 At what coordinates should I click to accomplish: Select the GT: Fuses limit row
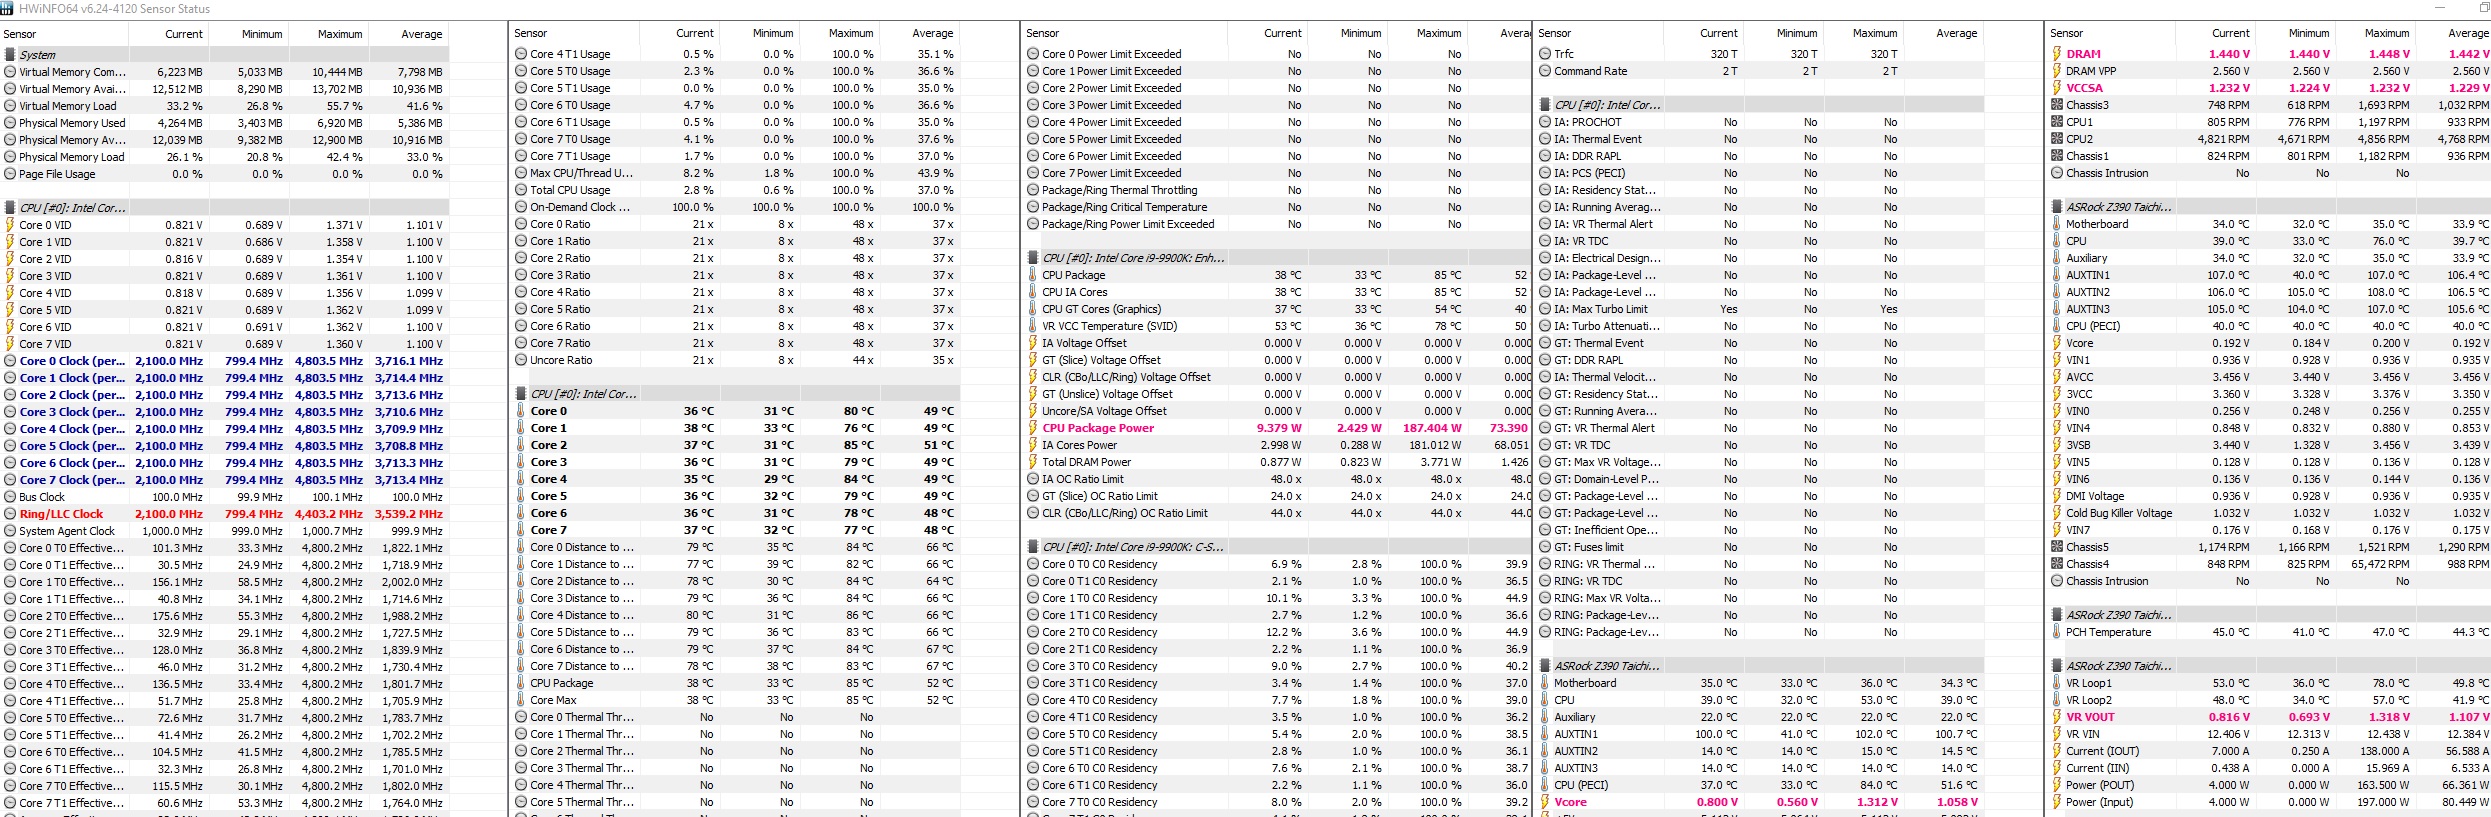[1761, 547]
